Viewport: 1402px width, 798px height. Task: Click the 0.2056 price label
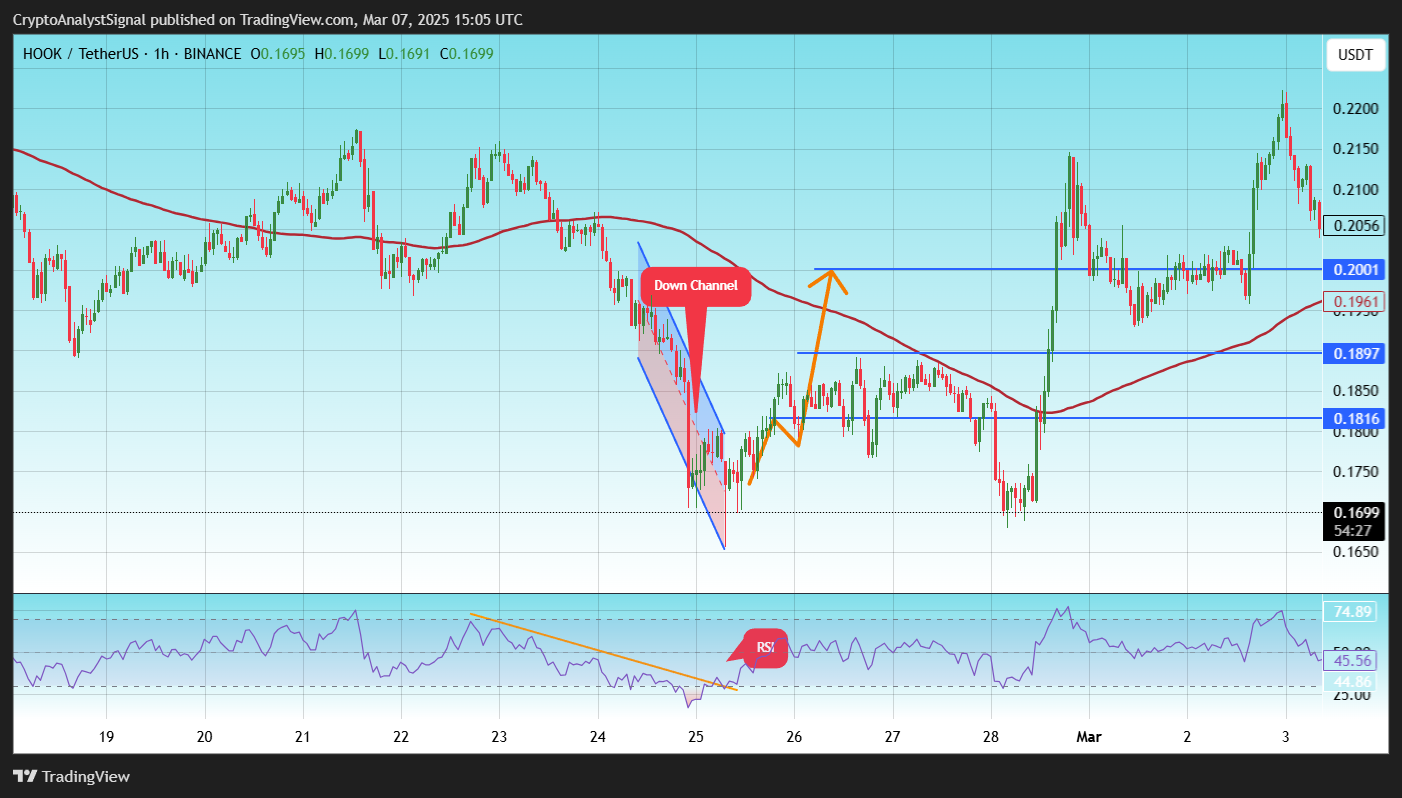(1355, 226)
